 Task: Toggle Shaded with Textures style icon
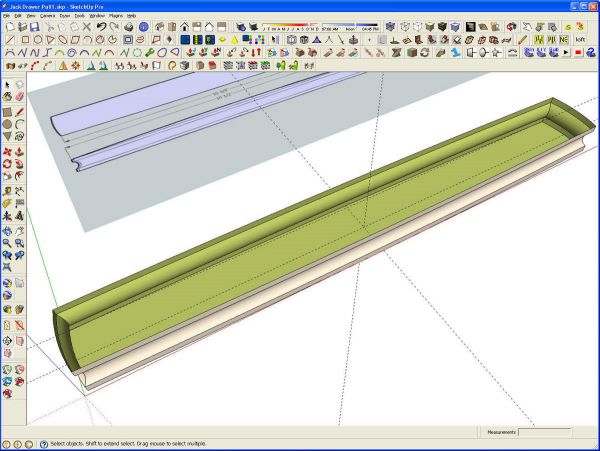pyautogui.click(x=442, y=27)
